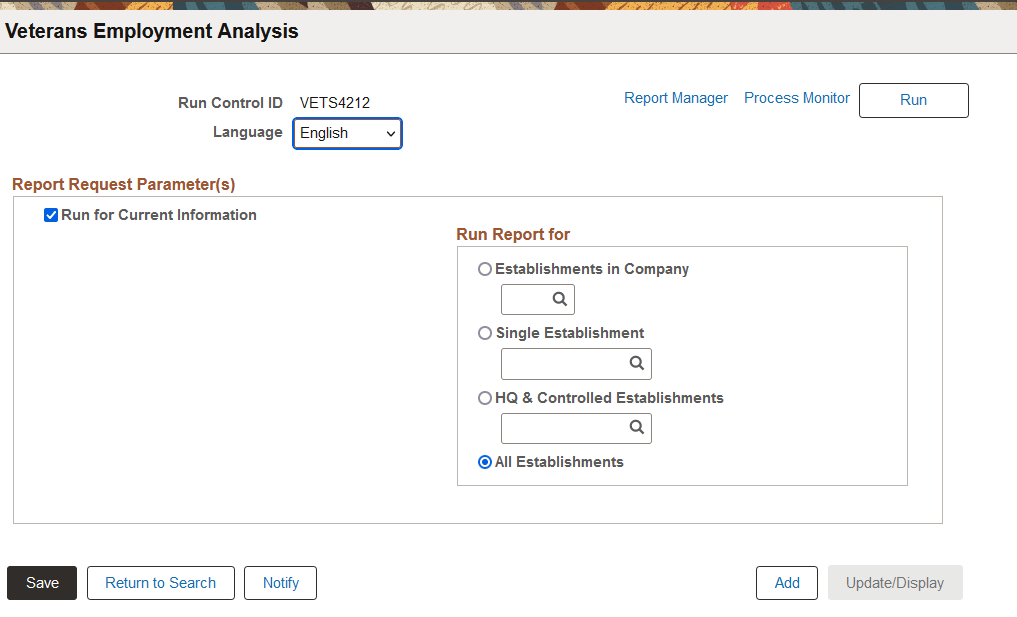Viewport: 1017px width, 617px height.
Task: Open the Language dropdown
Action: click(347, 133)
